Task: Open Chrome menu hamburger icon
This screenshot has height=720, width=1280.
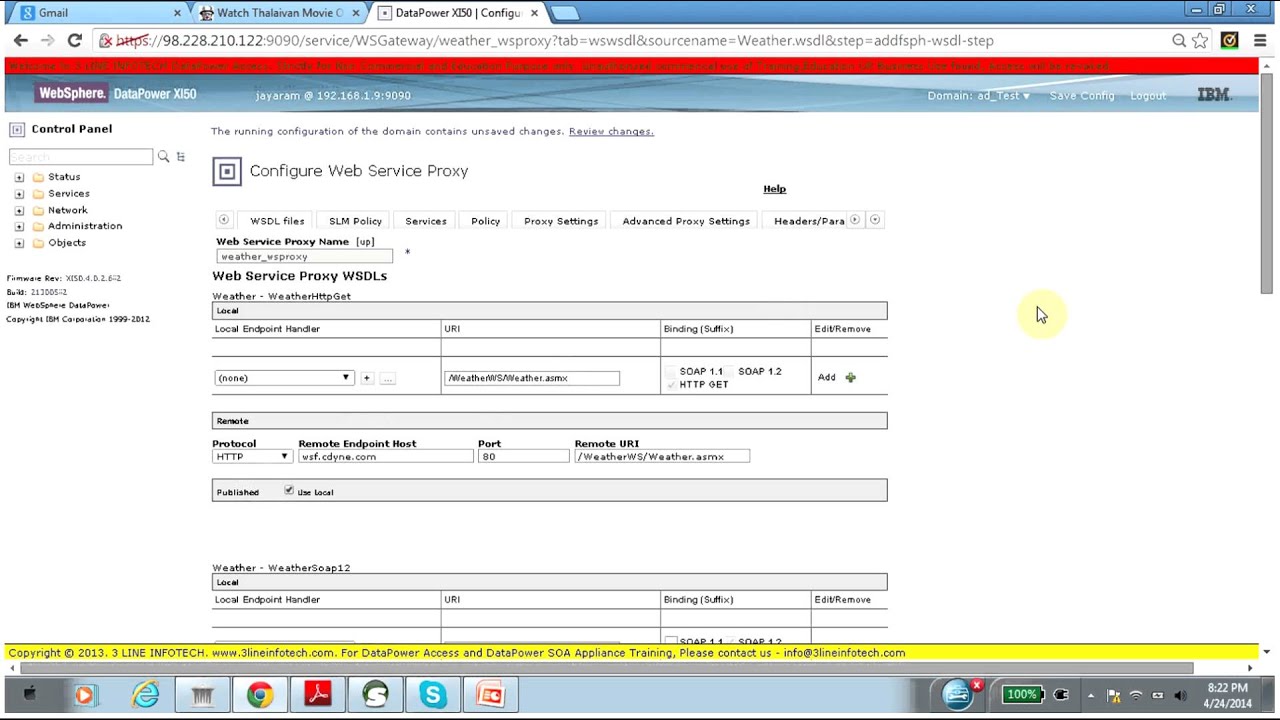Action: click(1259, 40)
